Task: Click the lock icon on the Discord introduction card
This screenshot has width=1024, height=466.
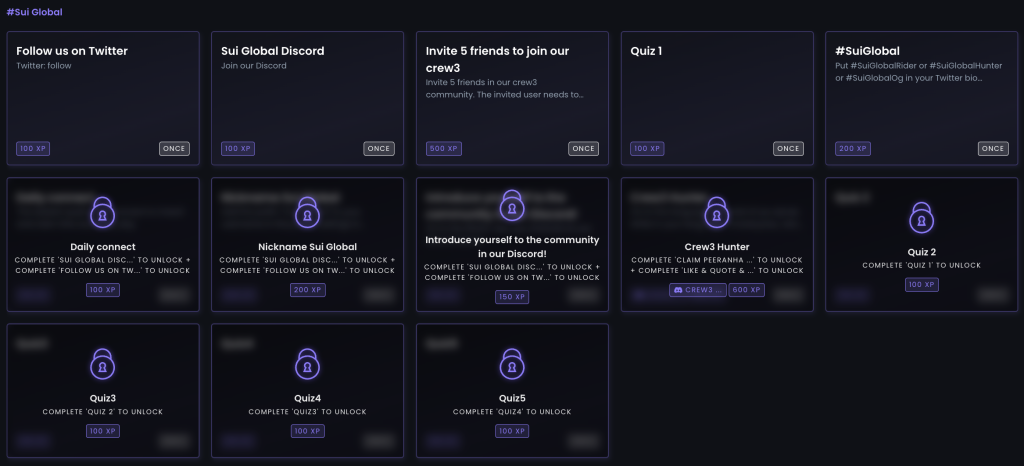Action: coord(512,205)
